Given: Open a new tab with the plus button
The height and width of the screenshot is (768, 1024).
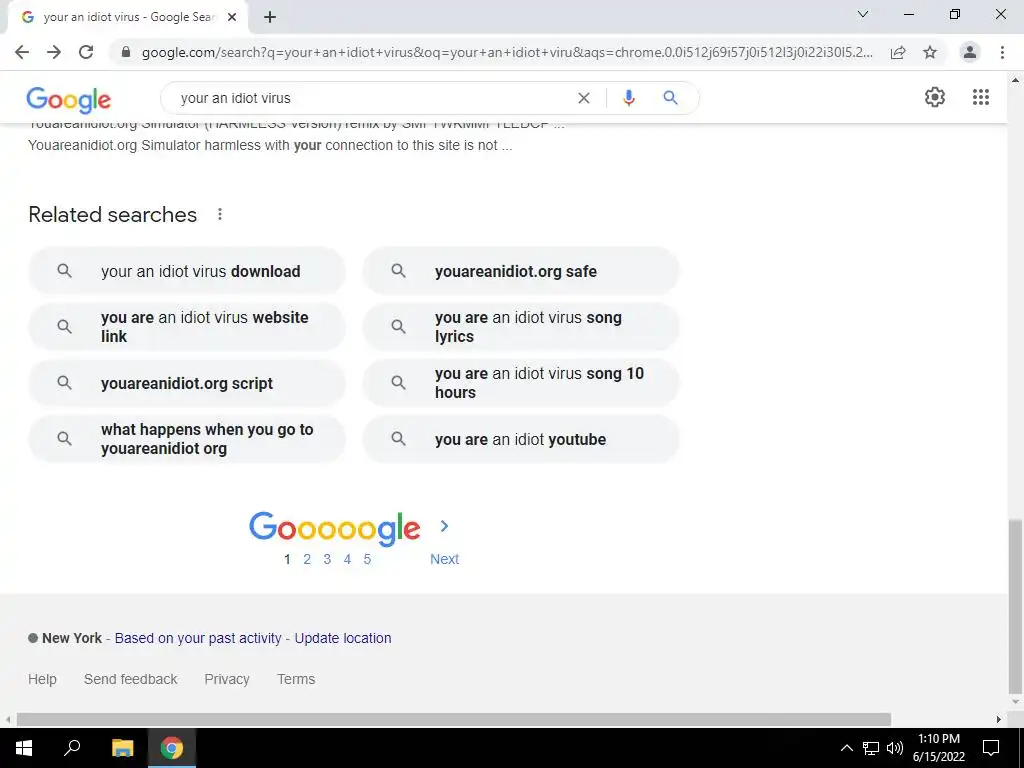Looking at the screenshot, I should (x=270, y=17).
